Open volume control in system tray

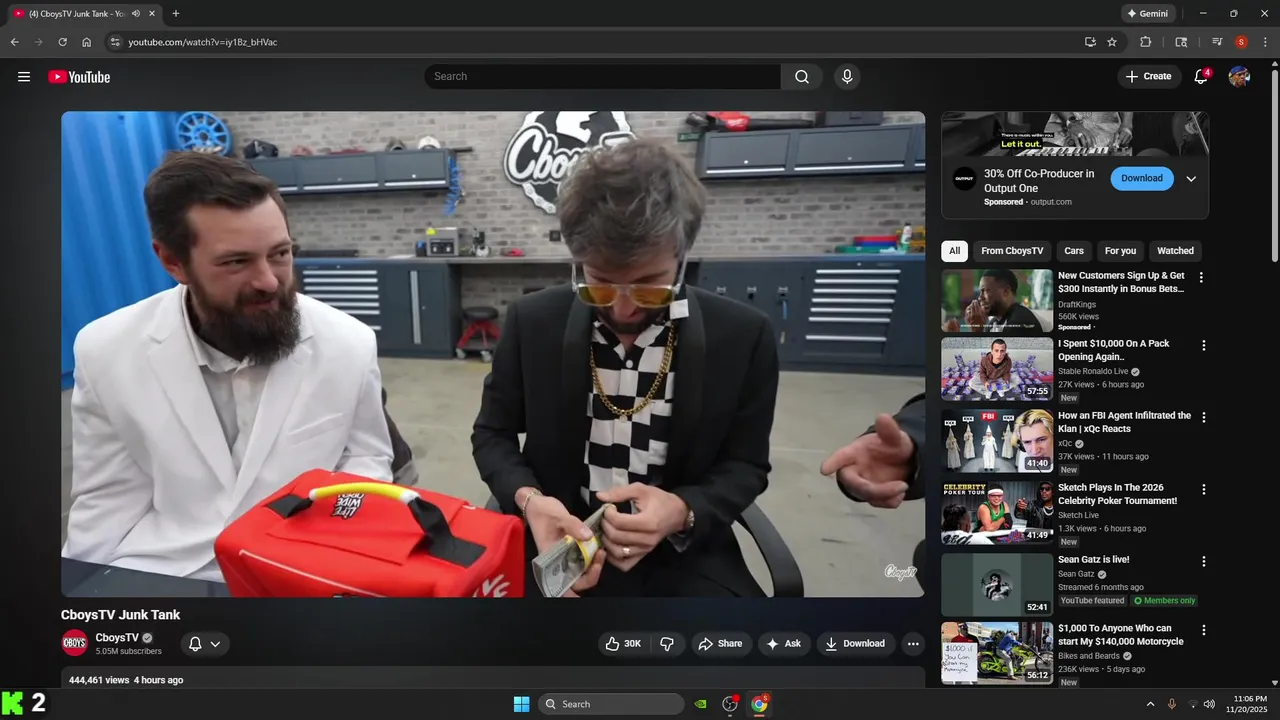[1209, 704]
